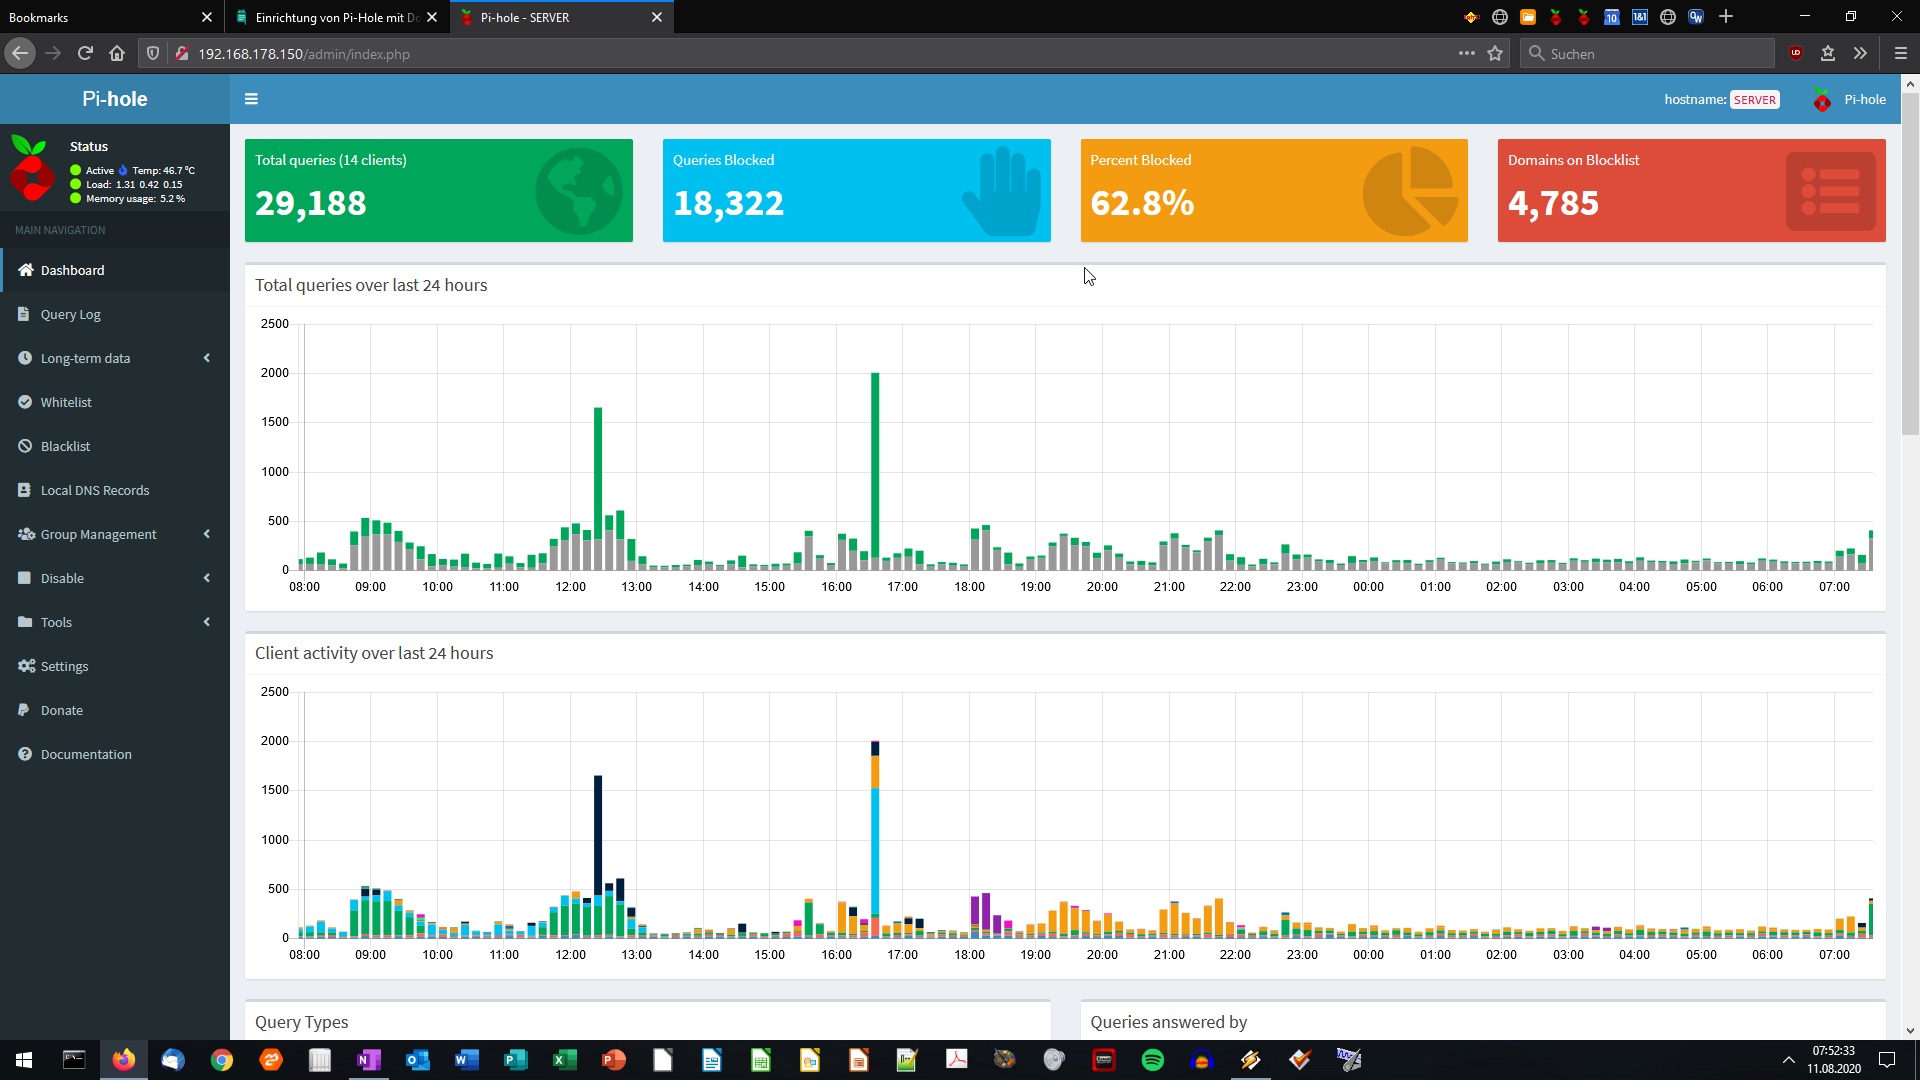1920x1080 pixels.
Task: Show bookmarks menu toolbar icon
Action: tap(1828, 54)
